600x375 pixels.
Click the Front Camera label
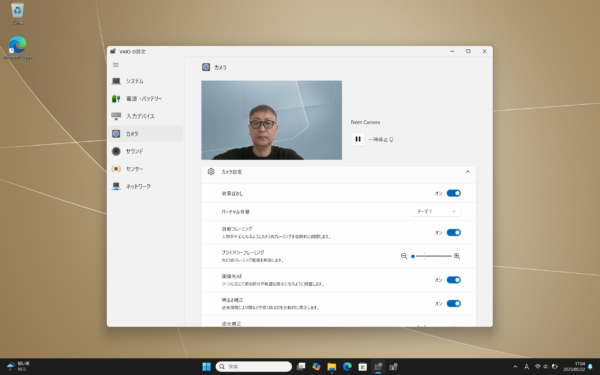365,122
